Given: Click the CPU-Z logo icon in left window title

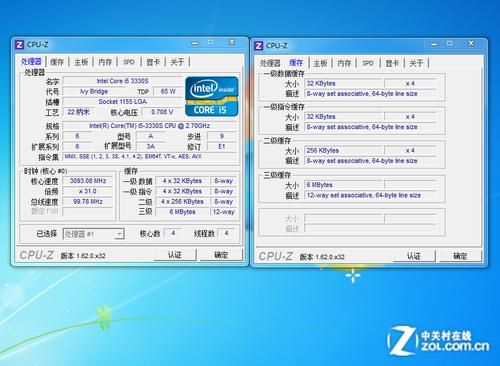Looking at the screenshot, I should tap(20, 45).
